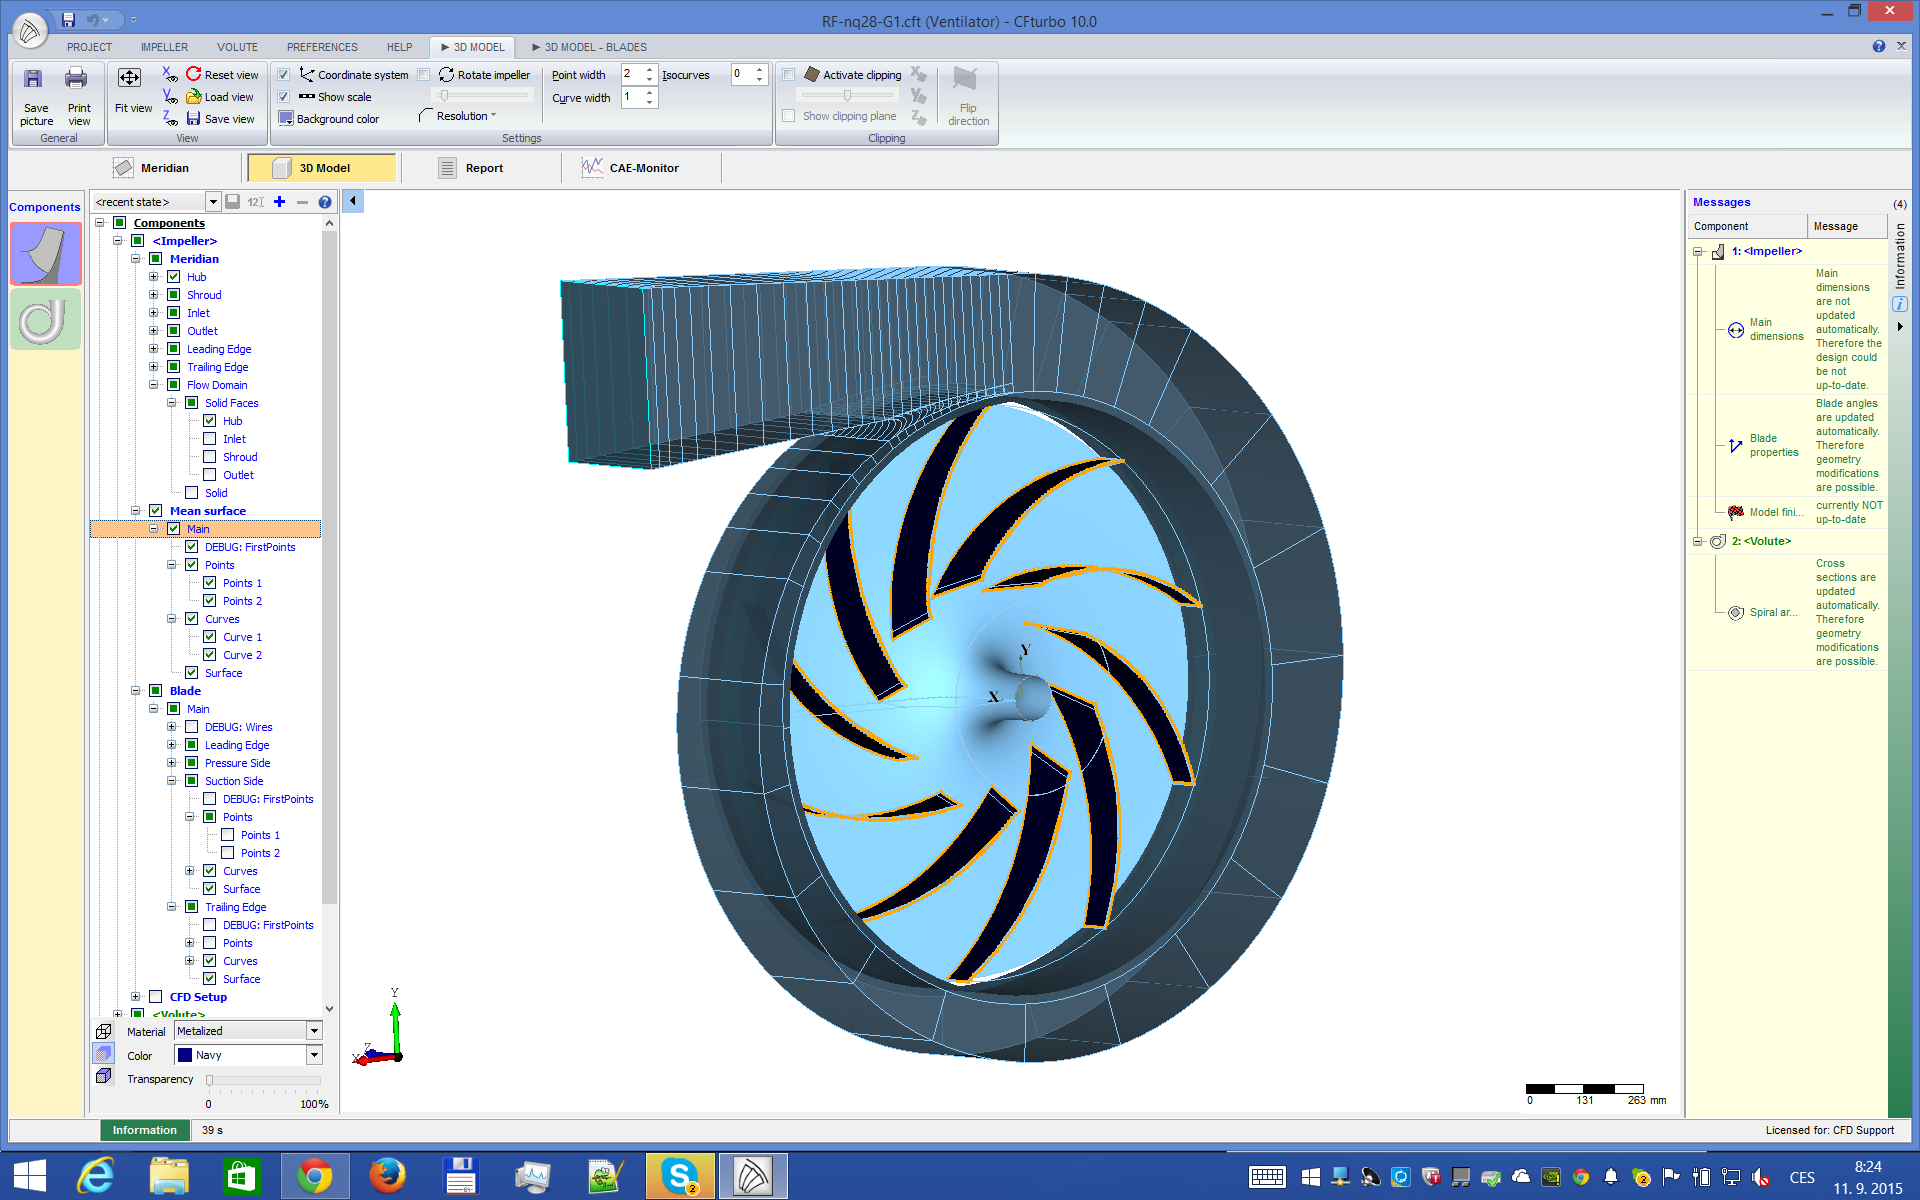Check the Shroud solid face checkbox
The height and width of the screenshot is (1200, 1920).
(x=210, y=457)
